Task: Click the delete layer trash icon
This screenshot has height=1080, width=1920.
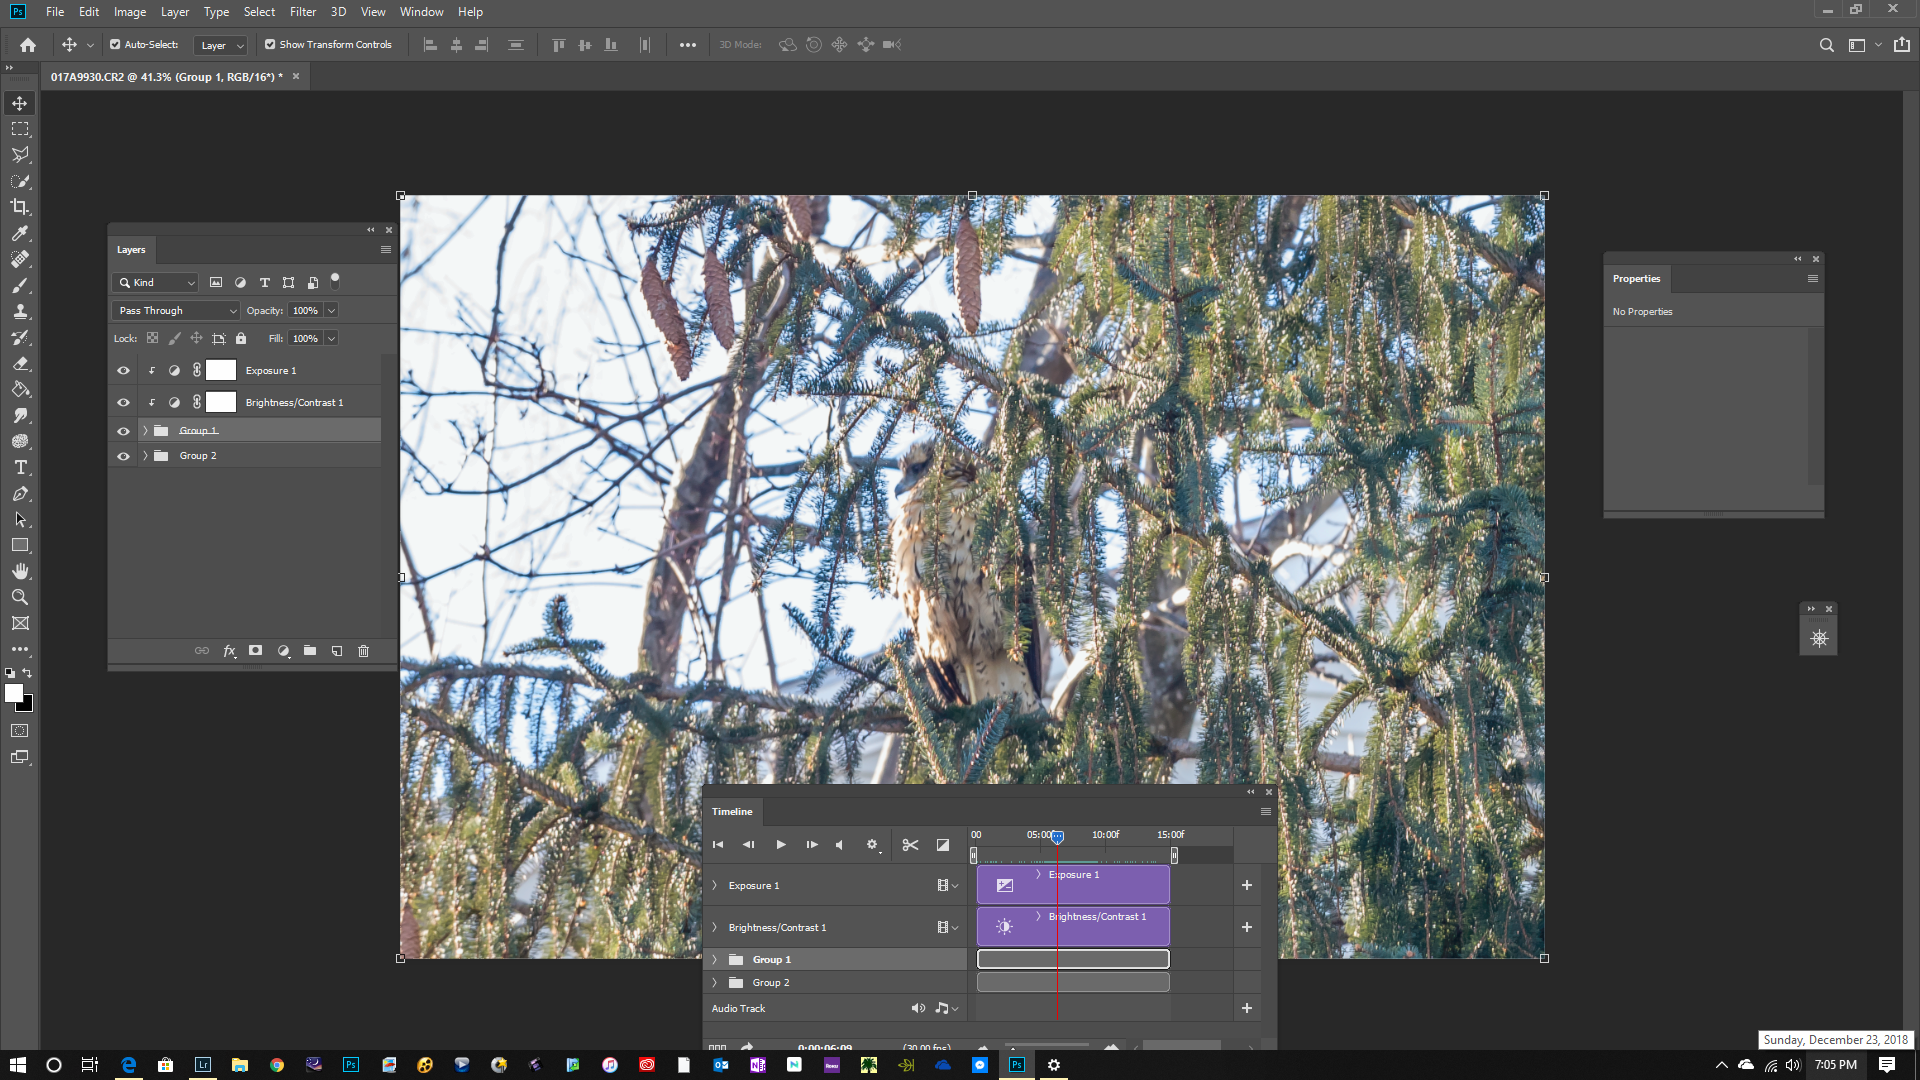Action: (364, 651)
